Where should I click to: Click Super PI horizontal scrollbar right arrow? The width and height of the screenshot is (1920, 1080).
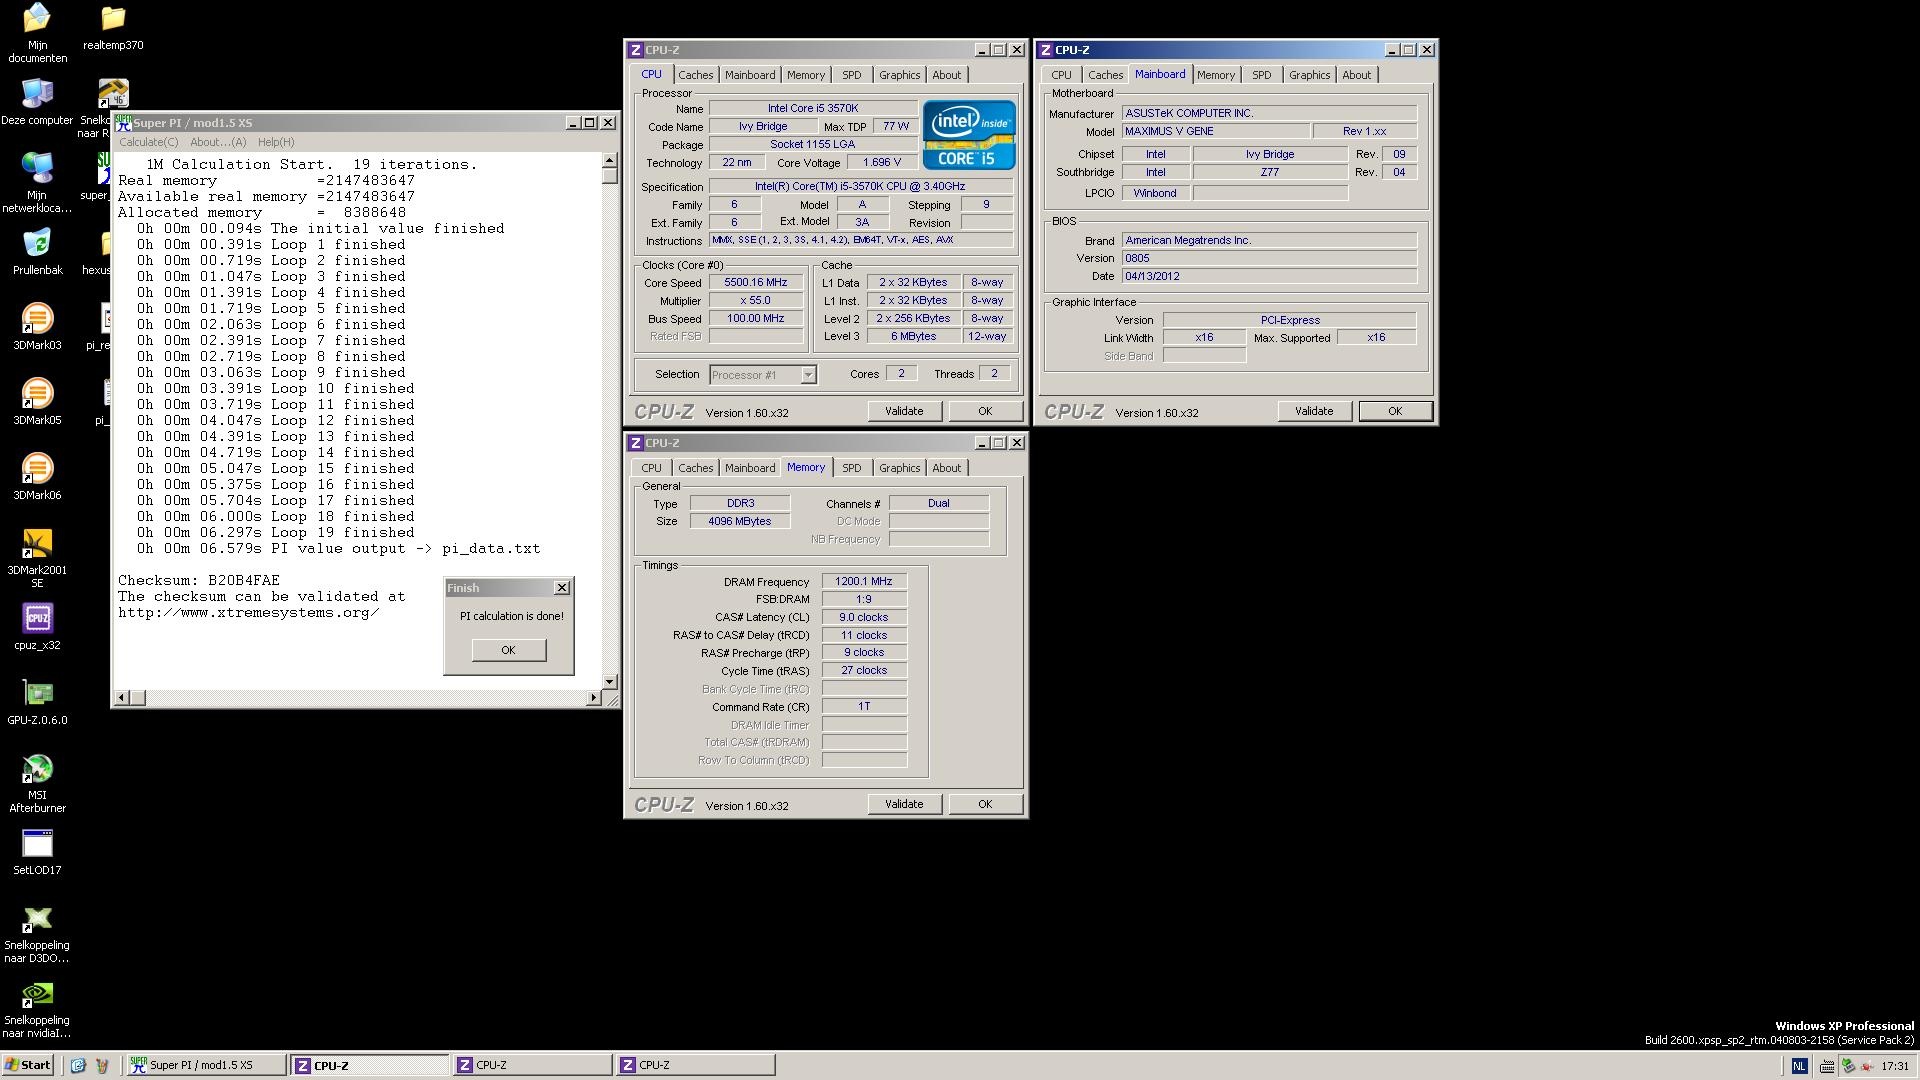(594, 697)
